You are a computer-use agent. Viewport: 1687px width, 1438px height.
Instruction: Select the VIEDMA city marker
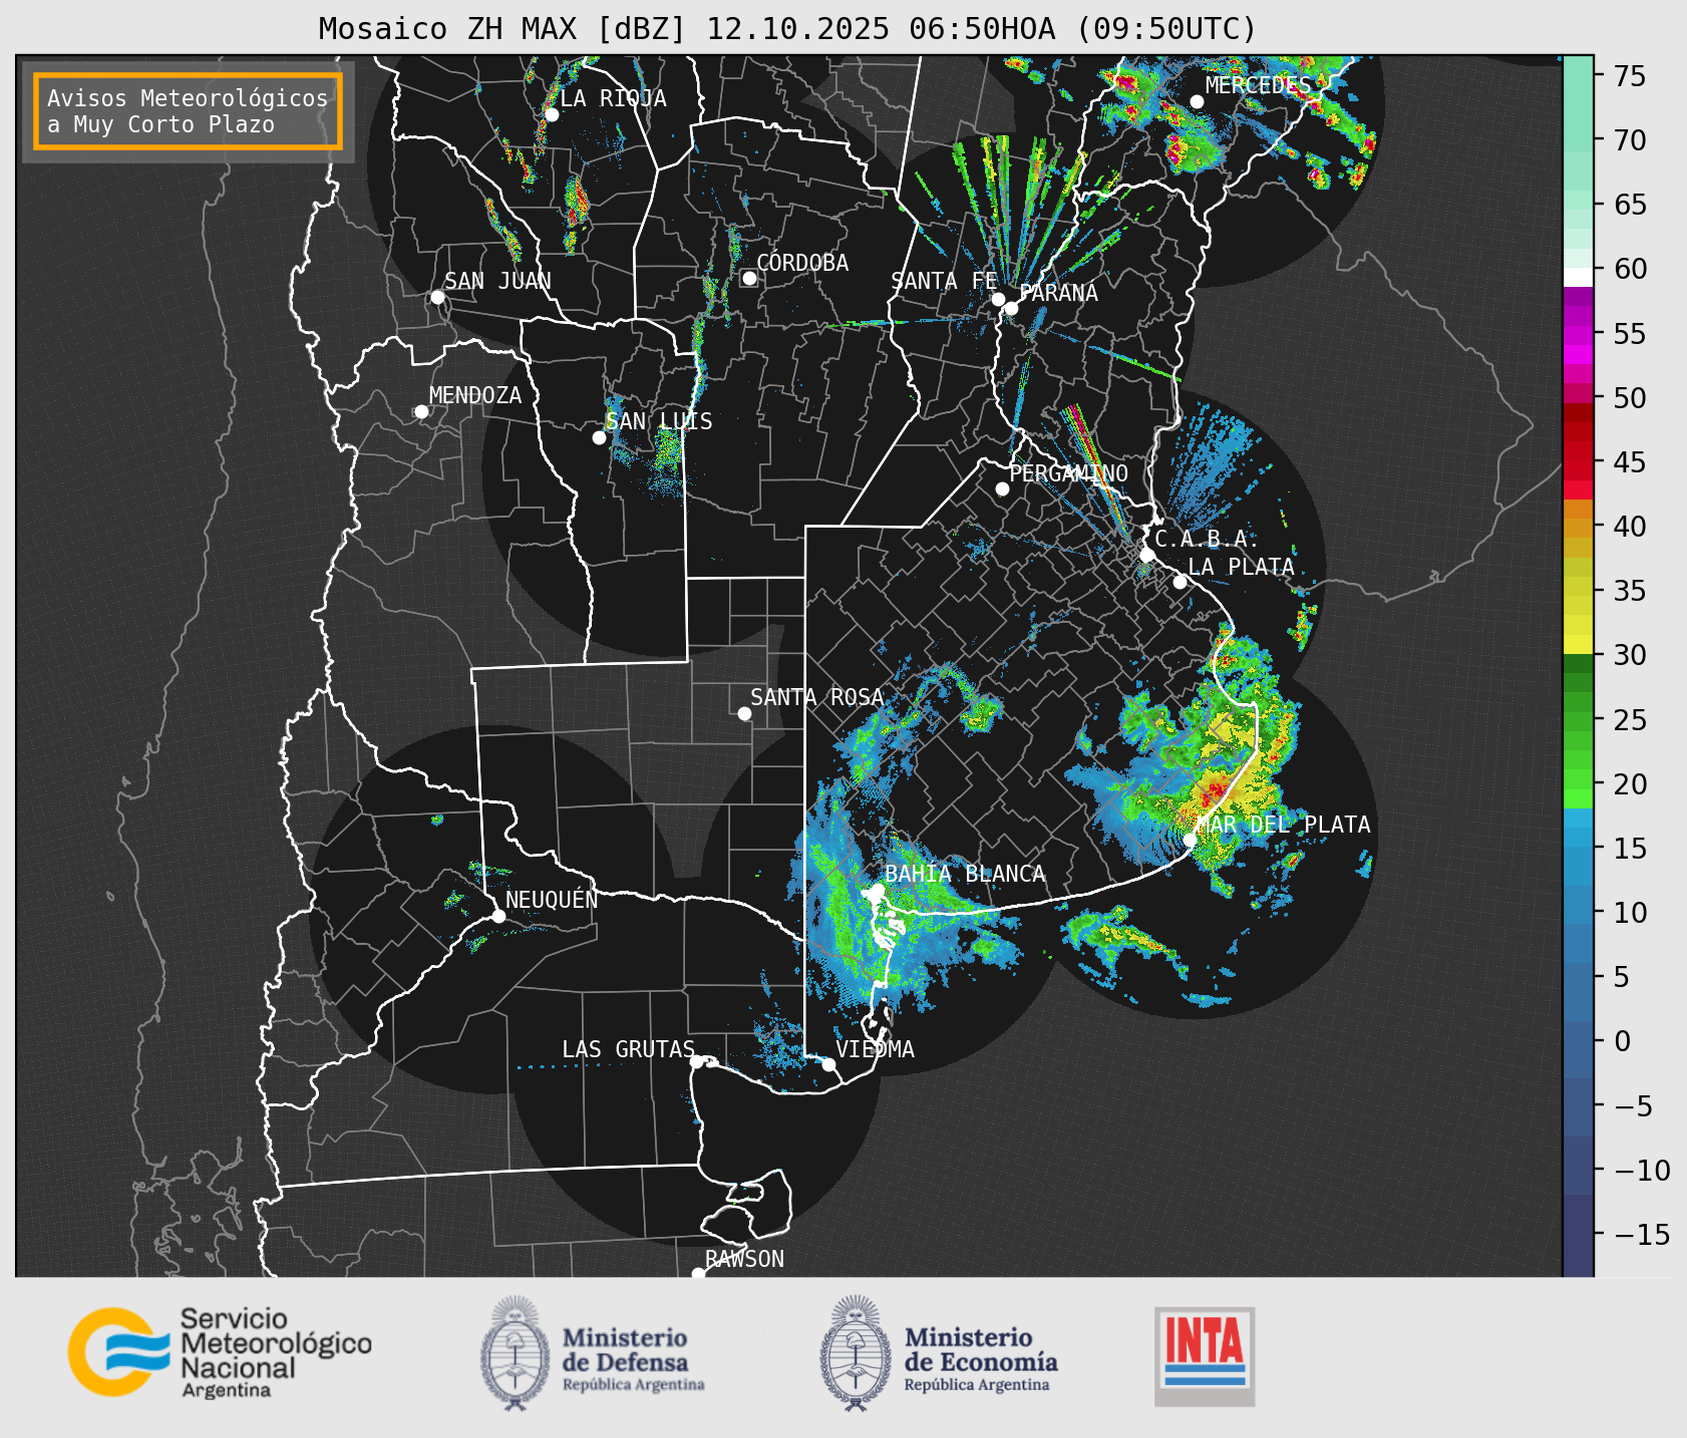point(828,1064)
